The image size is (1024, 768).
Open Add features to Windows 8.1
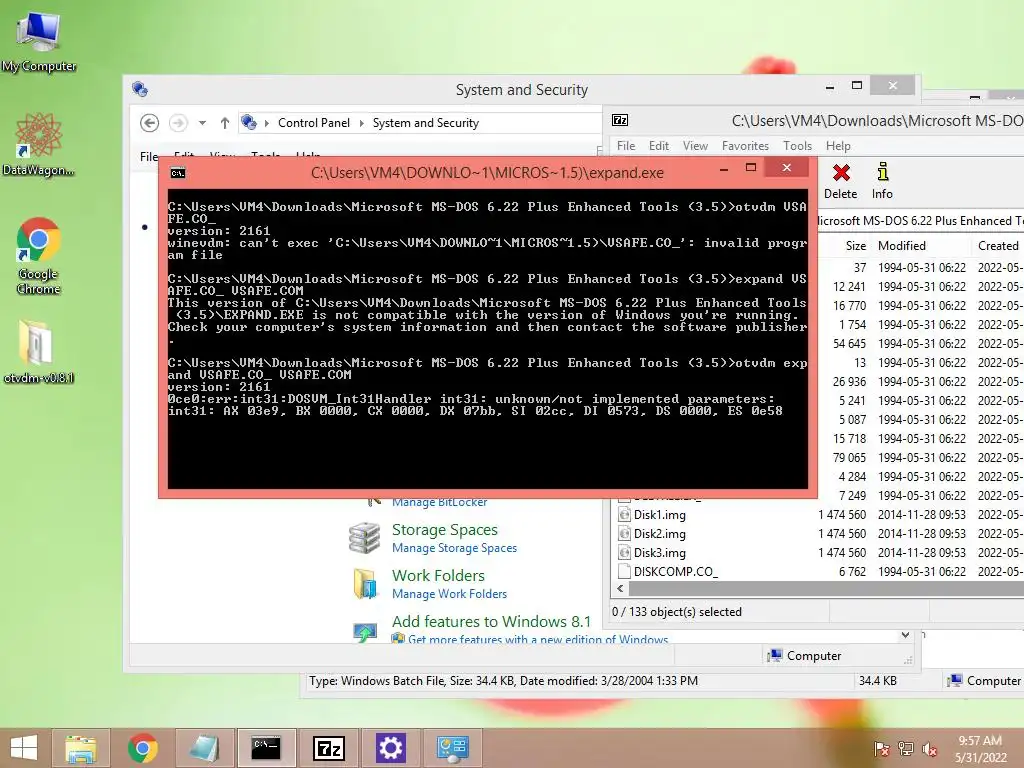point(491,621)
